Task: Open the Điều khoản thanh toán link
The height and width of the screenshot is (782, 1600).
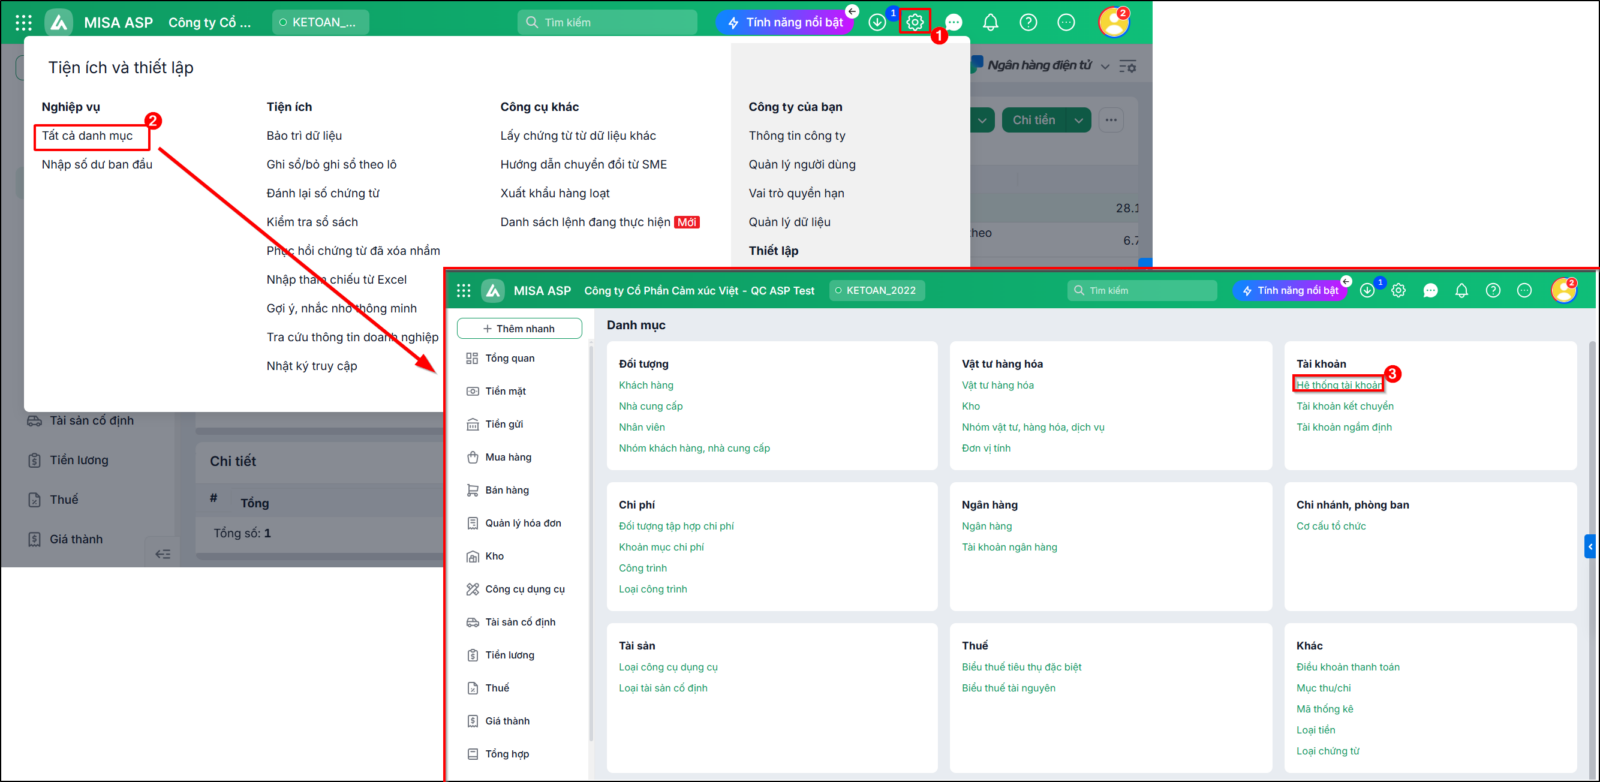Action: coord(1348,667)
